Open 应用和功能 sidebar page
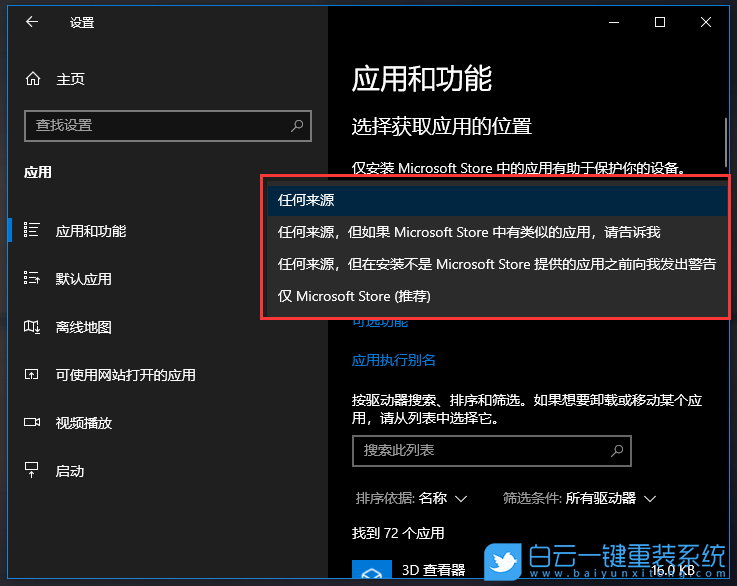Screen dimensions: 737x586 91,231
